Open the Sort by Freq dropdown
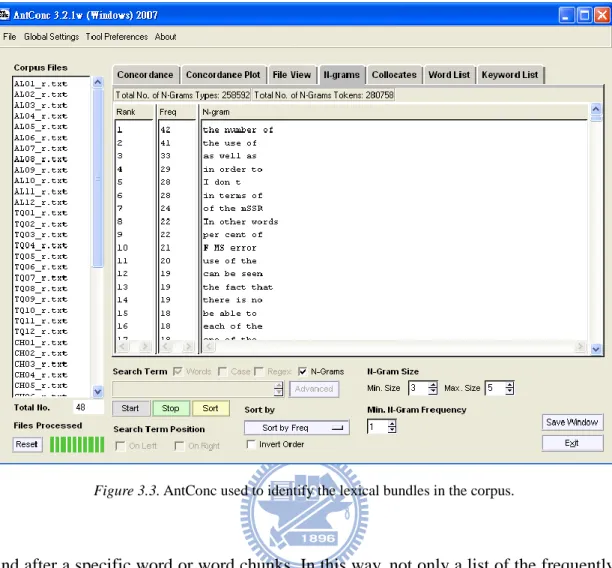 (296, 428)
